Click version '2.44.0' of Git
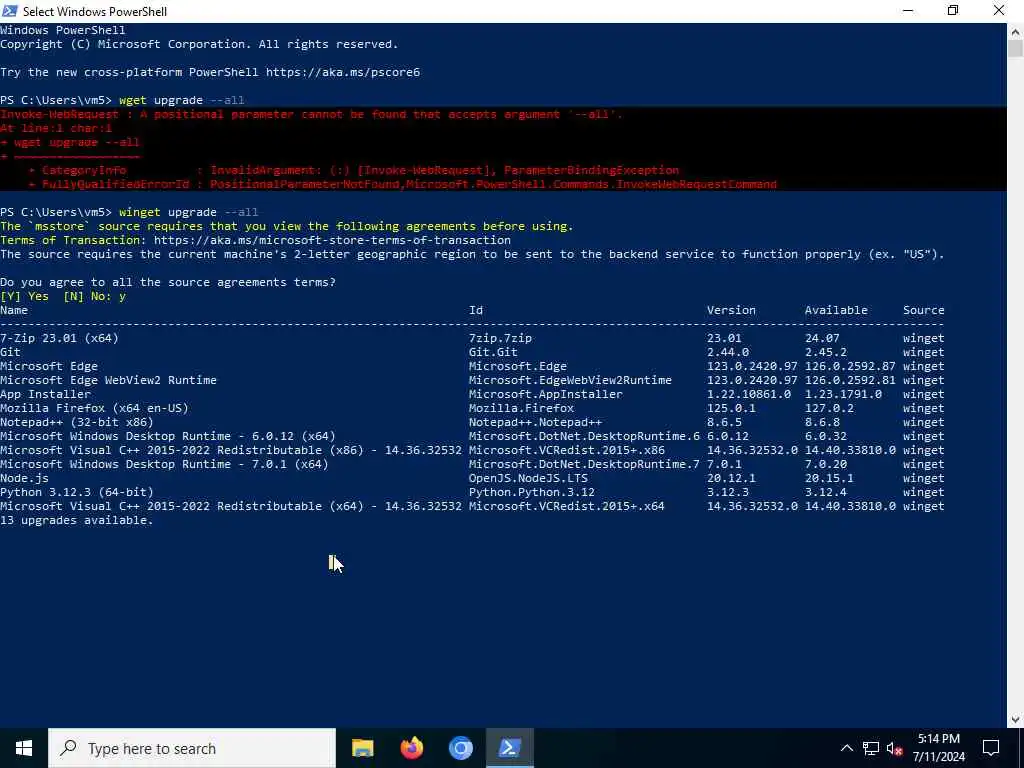The image size is (1024, 768). (x=728, y=352)
